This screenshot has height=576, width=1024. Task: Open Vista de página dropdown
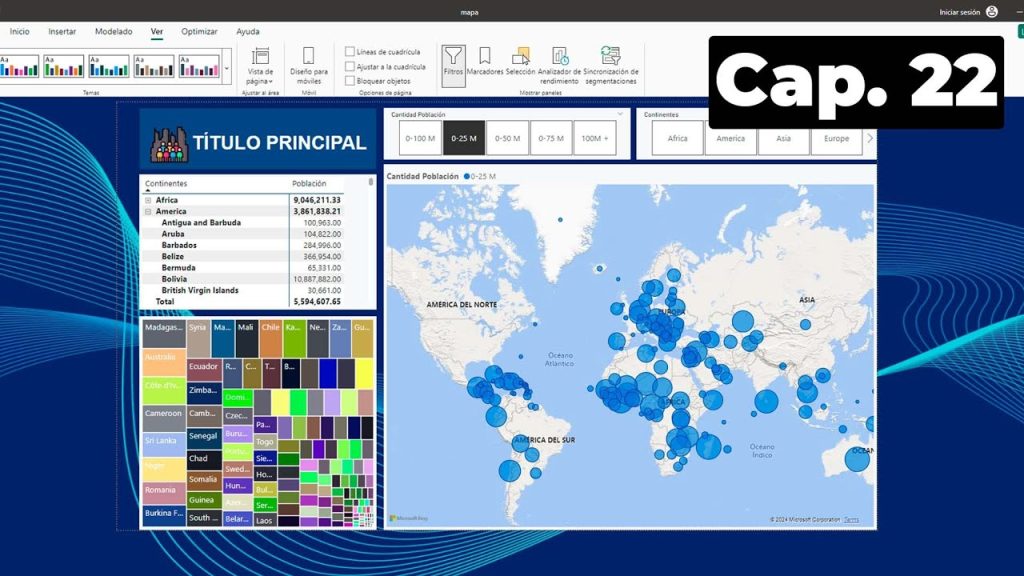click(261, 64)
